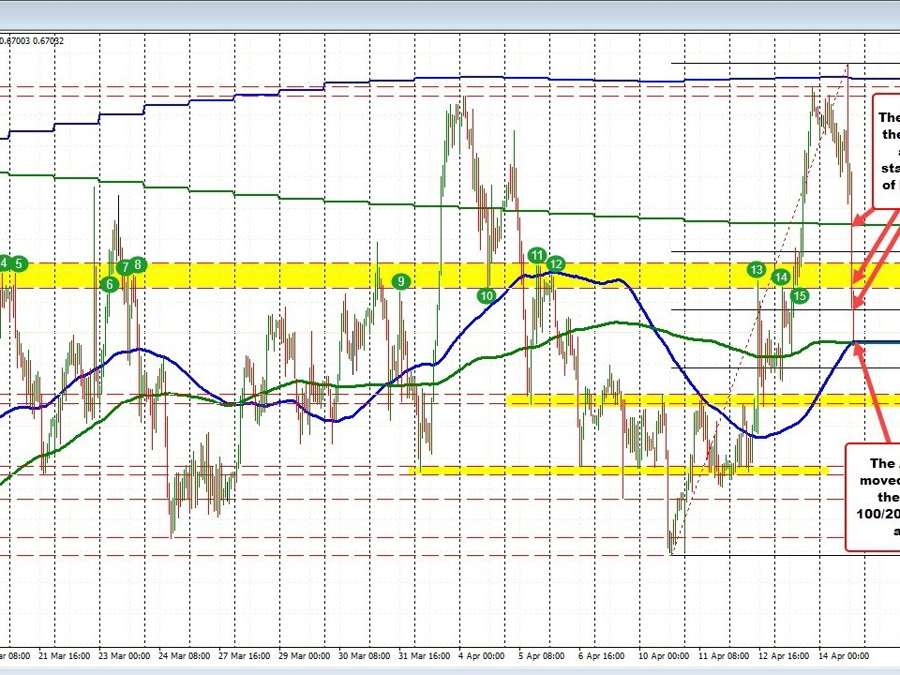Click the green circle marker numbered 9

coord(402,282)
